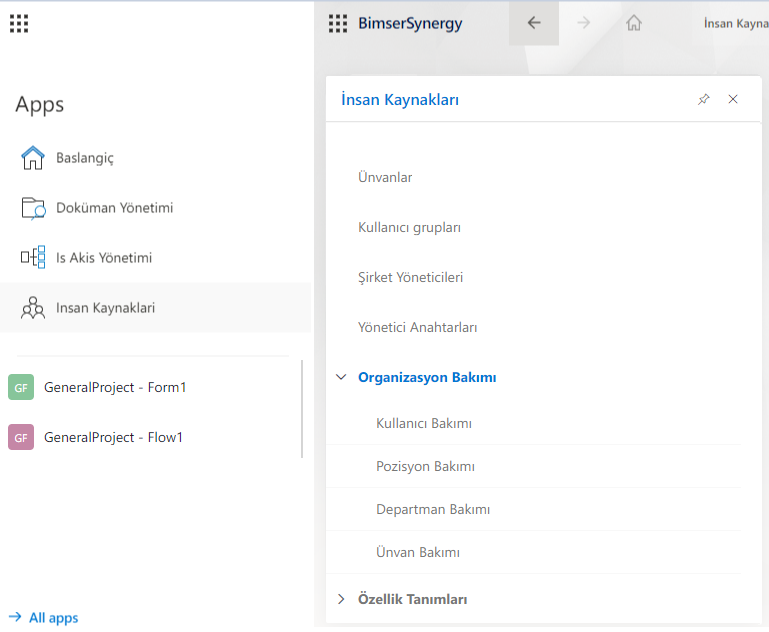Open Departman Bakımı item

tap(433, 509)
